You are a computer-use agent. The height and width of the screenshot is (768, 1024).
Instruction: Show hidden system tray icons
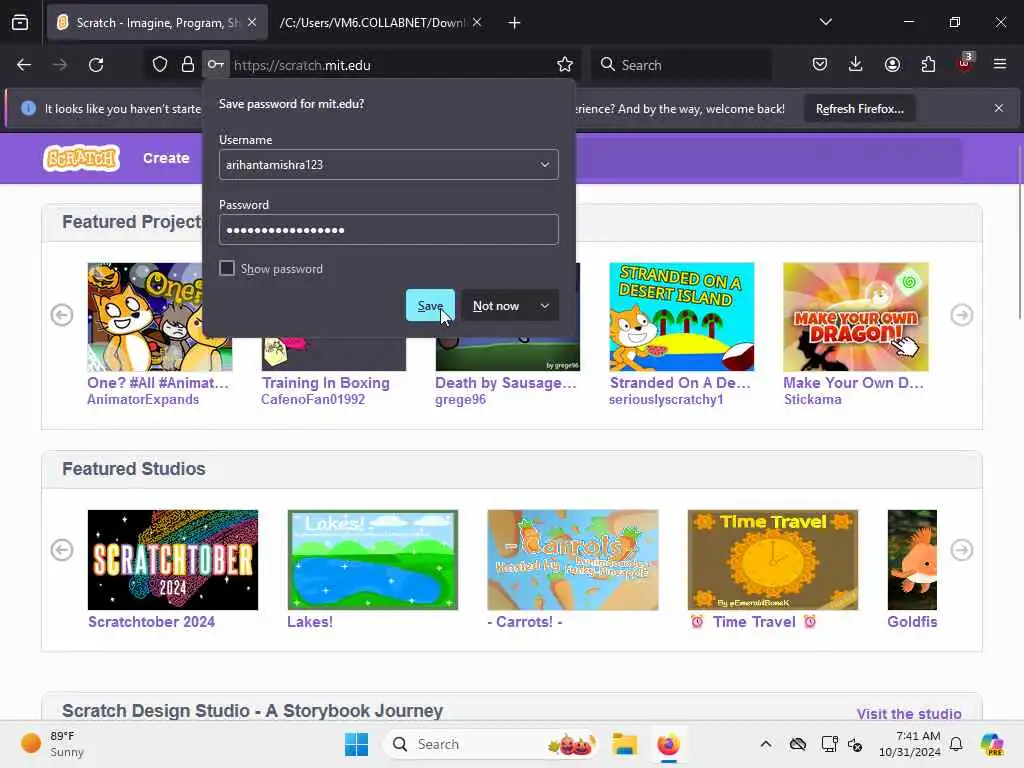(766, 744)
